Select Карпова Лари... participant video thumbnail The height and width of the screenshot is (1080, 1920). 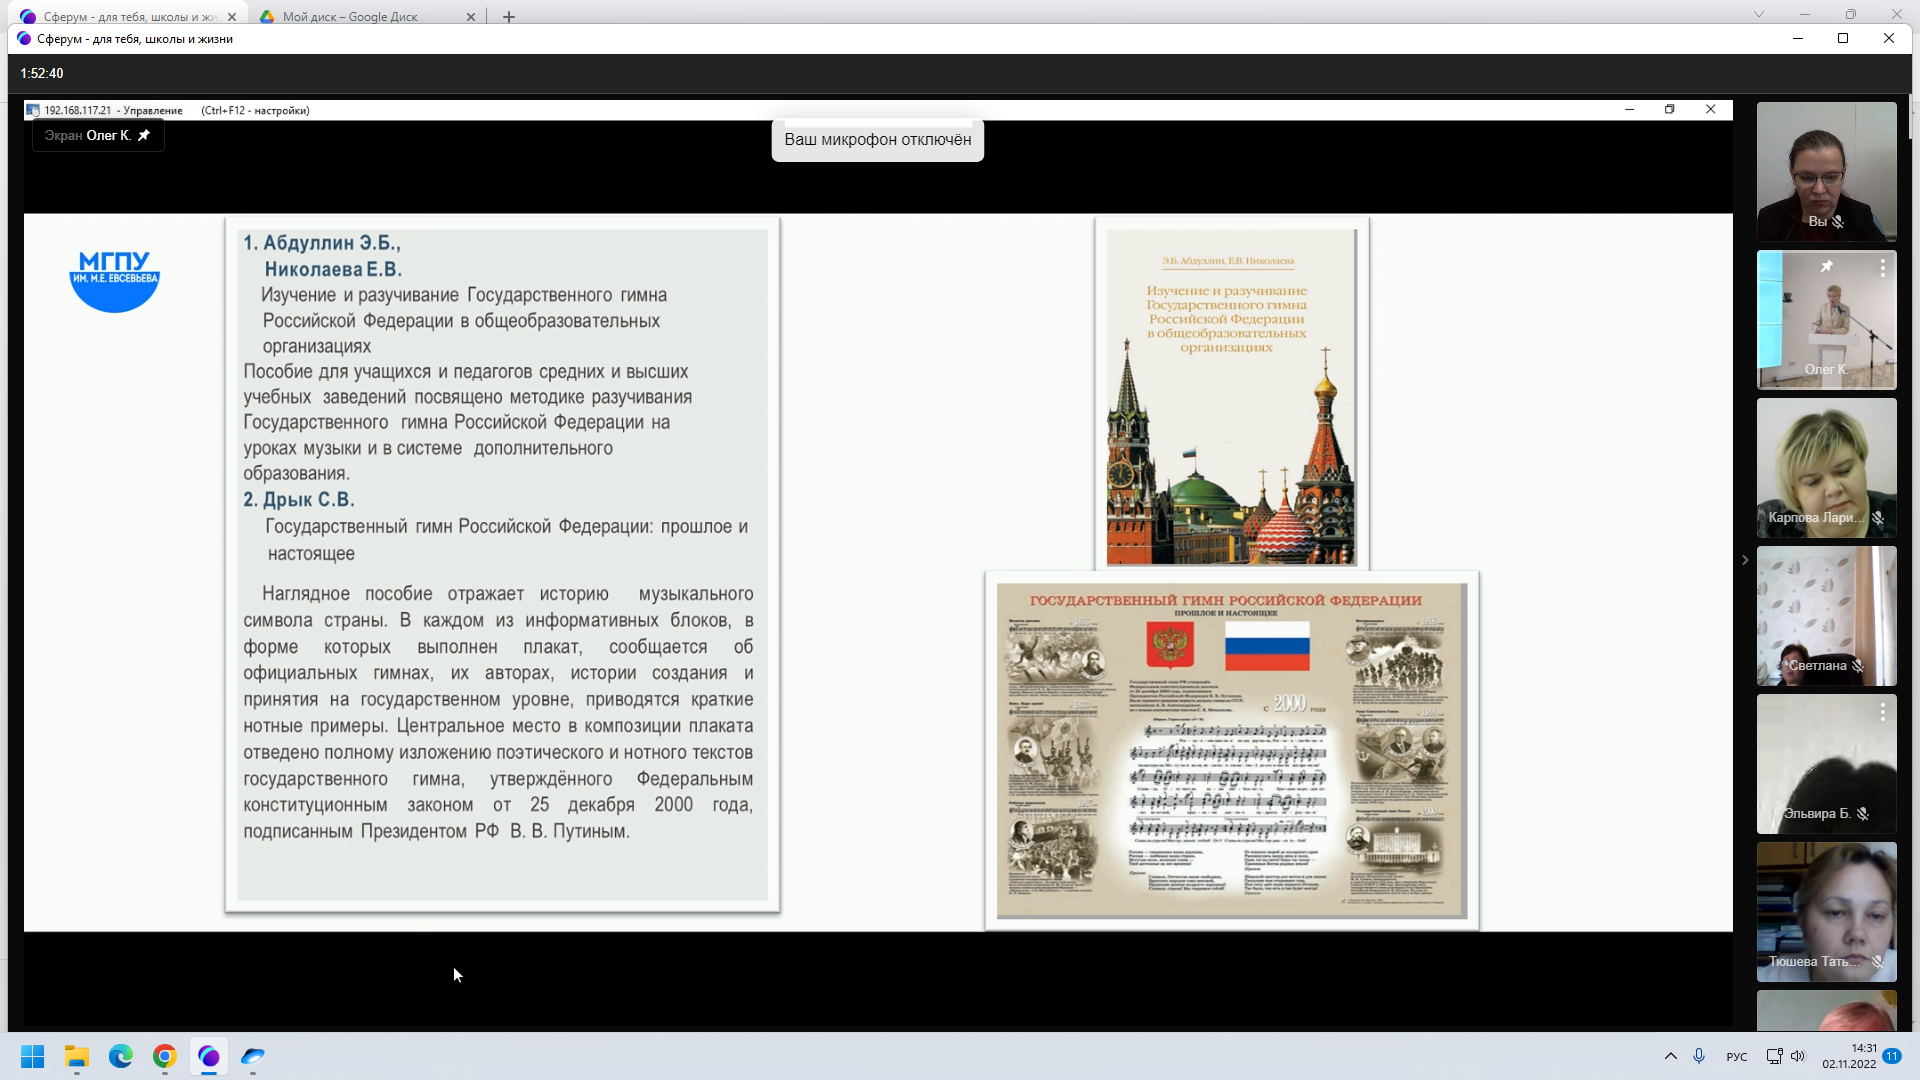pyautogui.click(x=1826, y=468)
